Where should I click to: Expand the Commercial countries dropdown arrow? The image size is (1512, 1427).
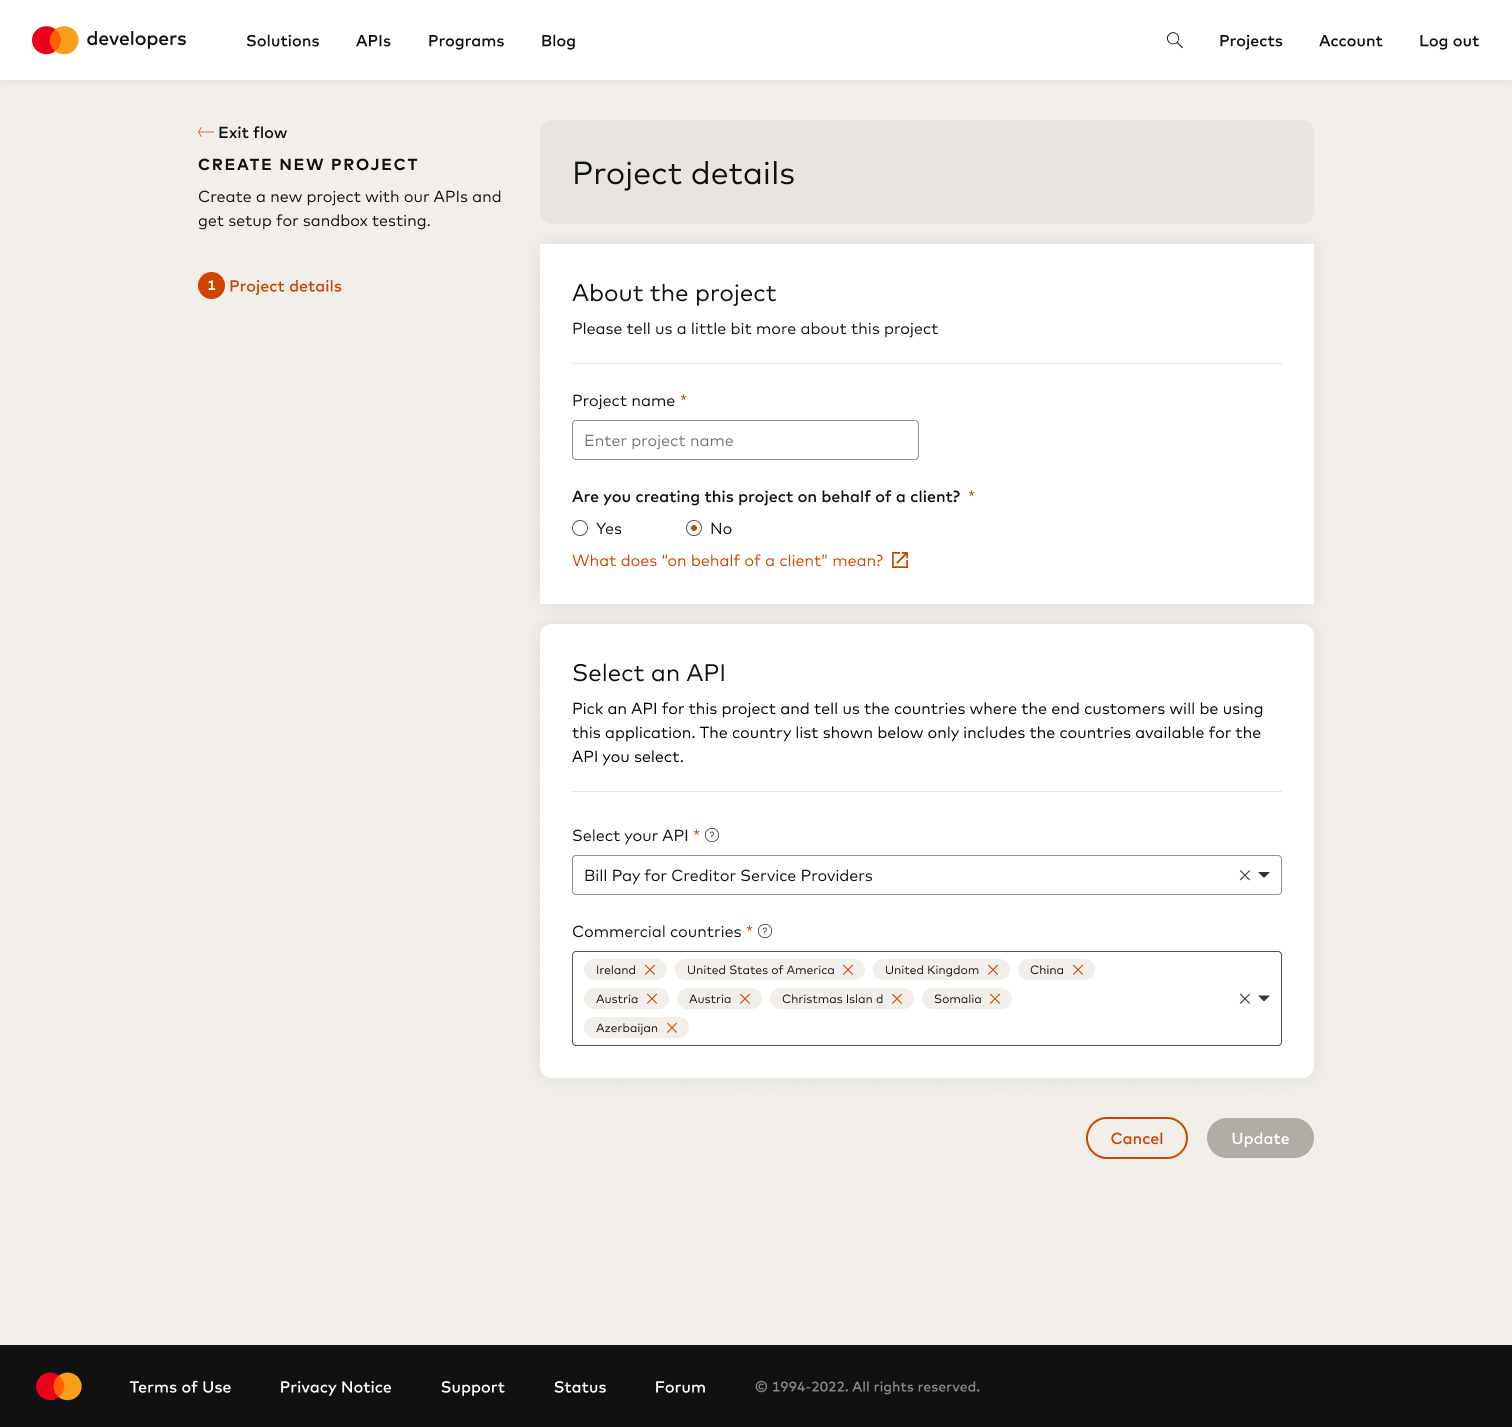[x=1264, y=998]
